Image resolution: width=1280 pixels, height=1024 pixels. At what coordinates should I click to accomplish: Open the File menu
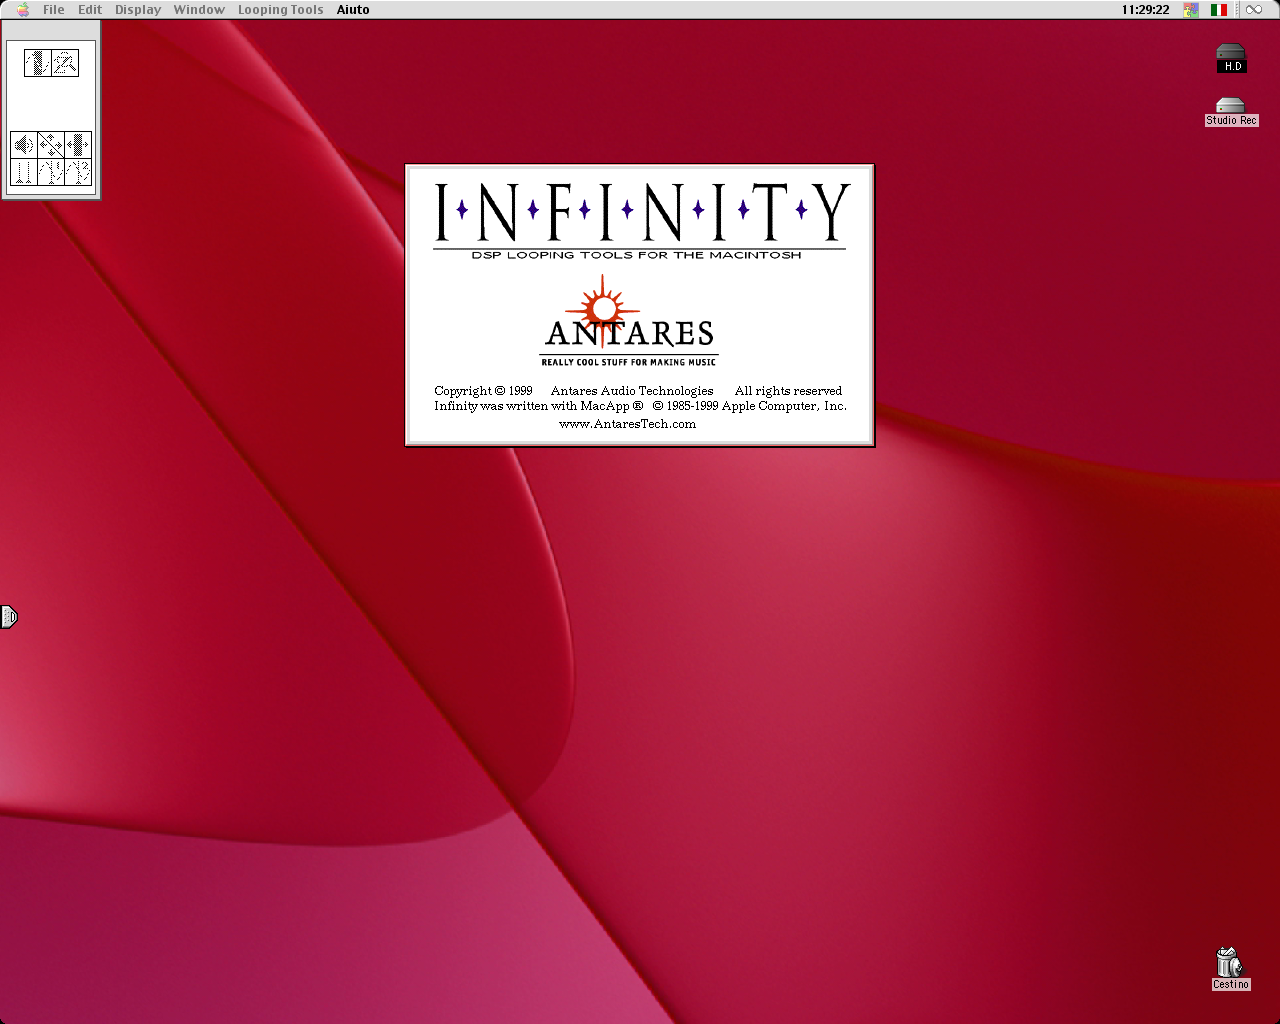(54, 10)
